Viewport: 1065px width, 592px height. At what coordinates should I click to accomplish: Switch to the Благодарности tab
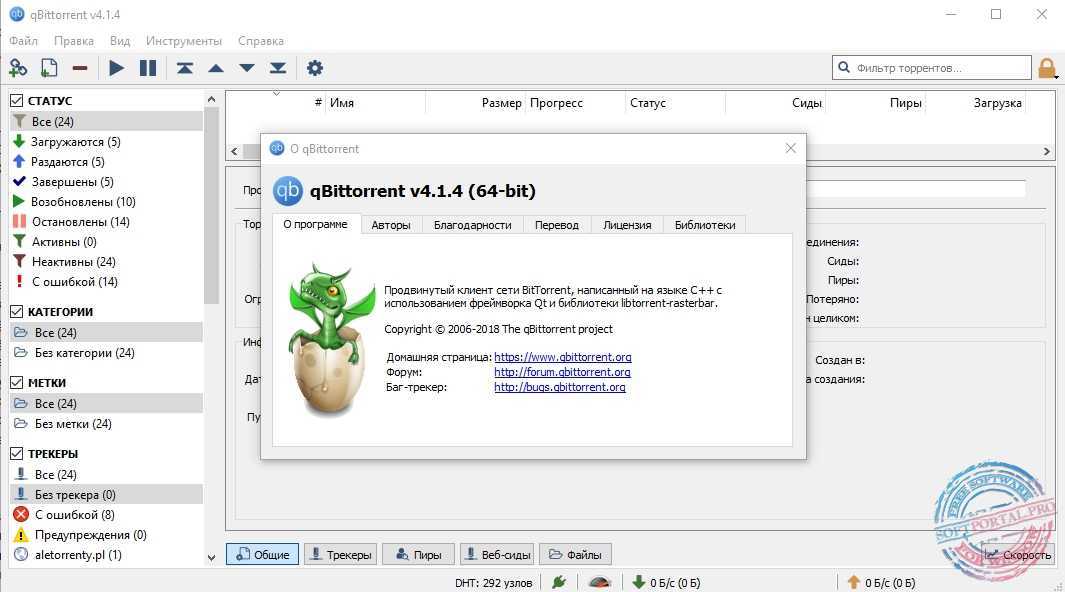[472, 225]
